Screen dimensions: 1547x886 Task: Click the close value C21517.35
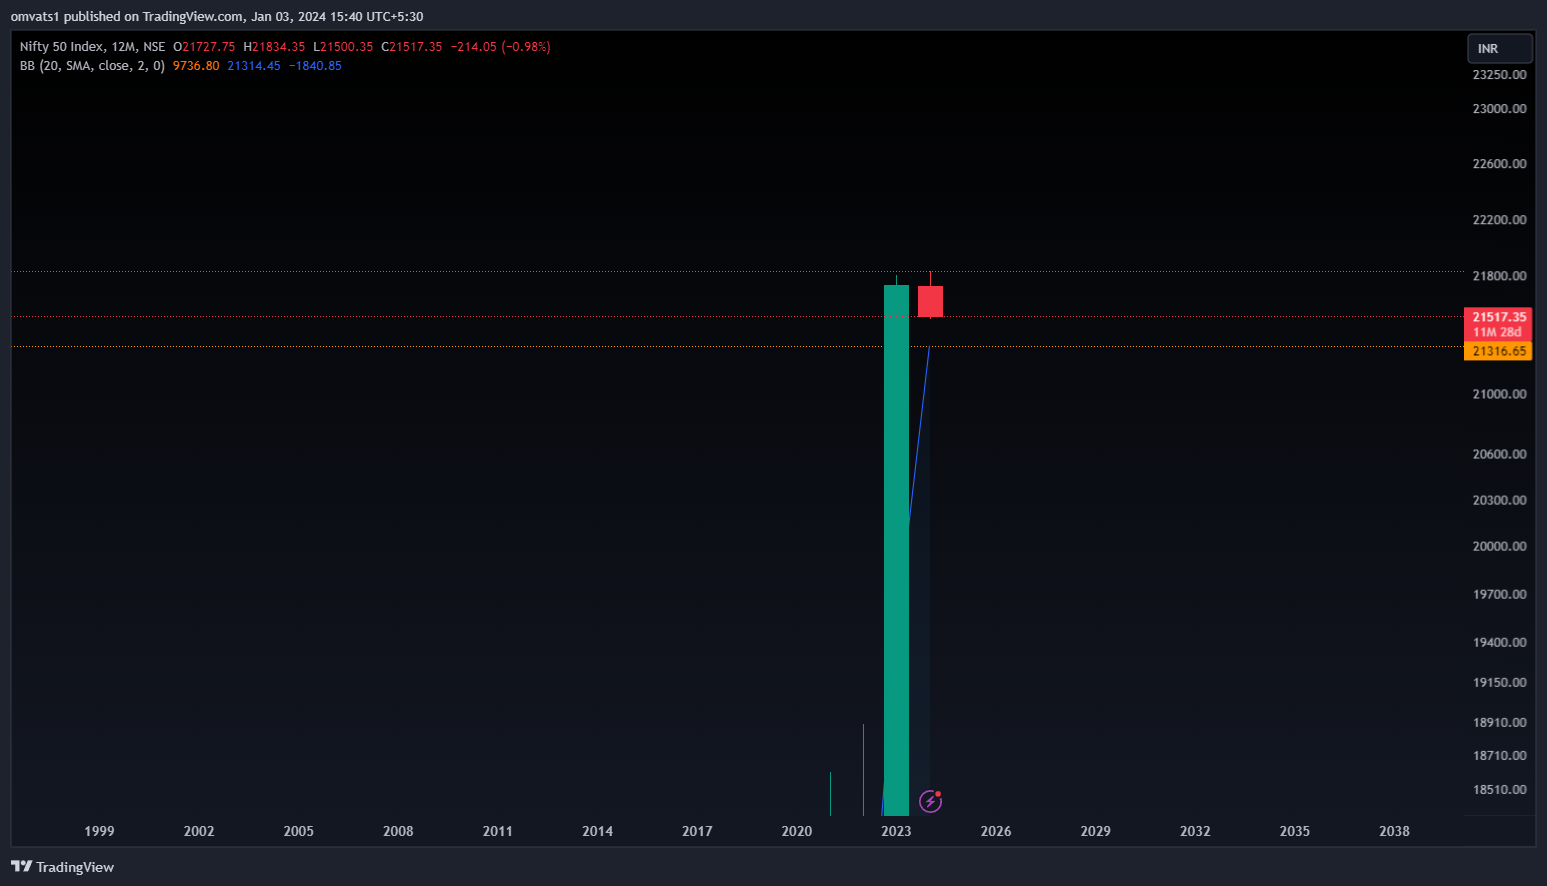pyautogui.click(x=411, y=47)
